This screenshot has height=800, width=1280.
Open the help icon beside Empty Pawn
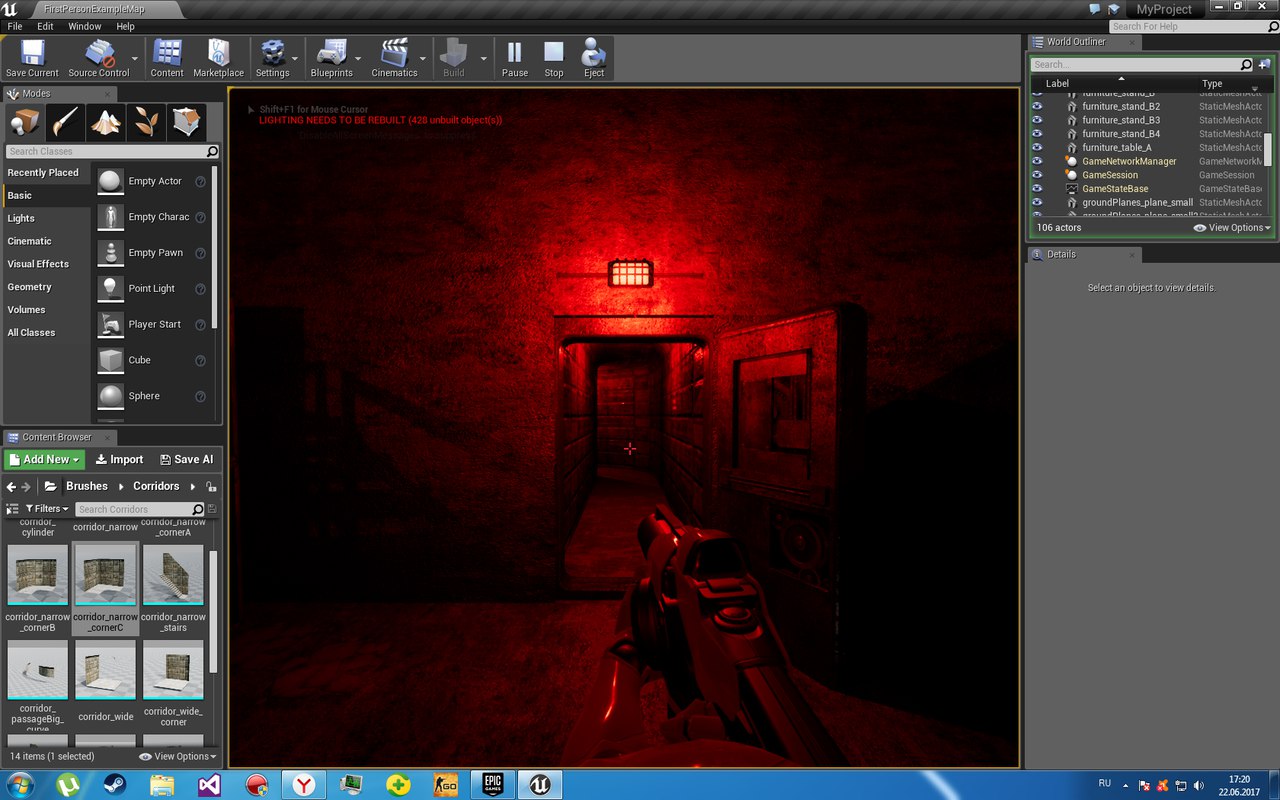[200, 253]
